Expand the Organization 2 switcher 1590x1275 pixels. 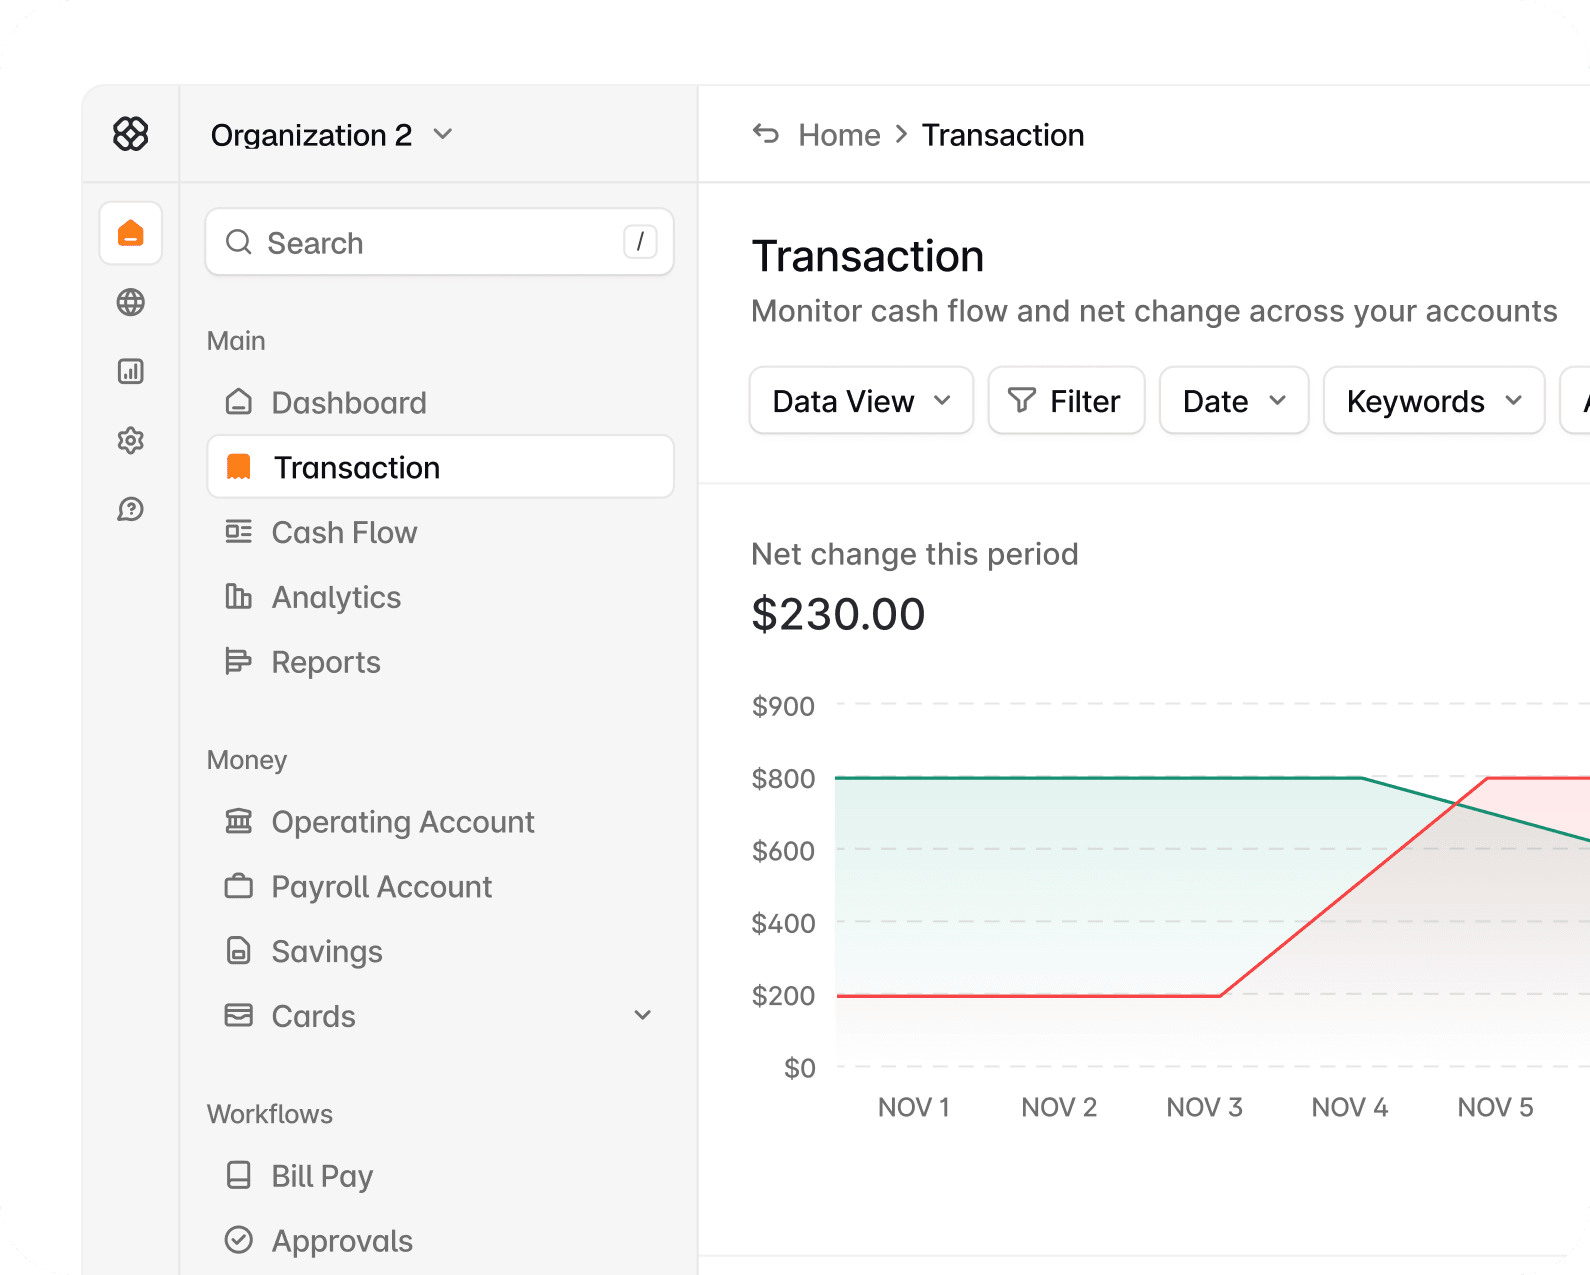(331, 135)
